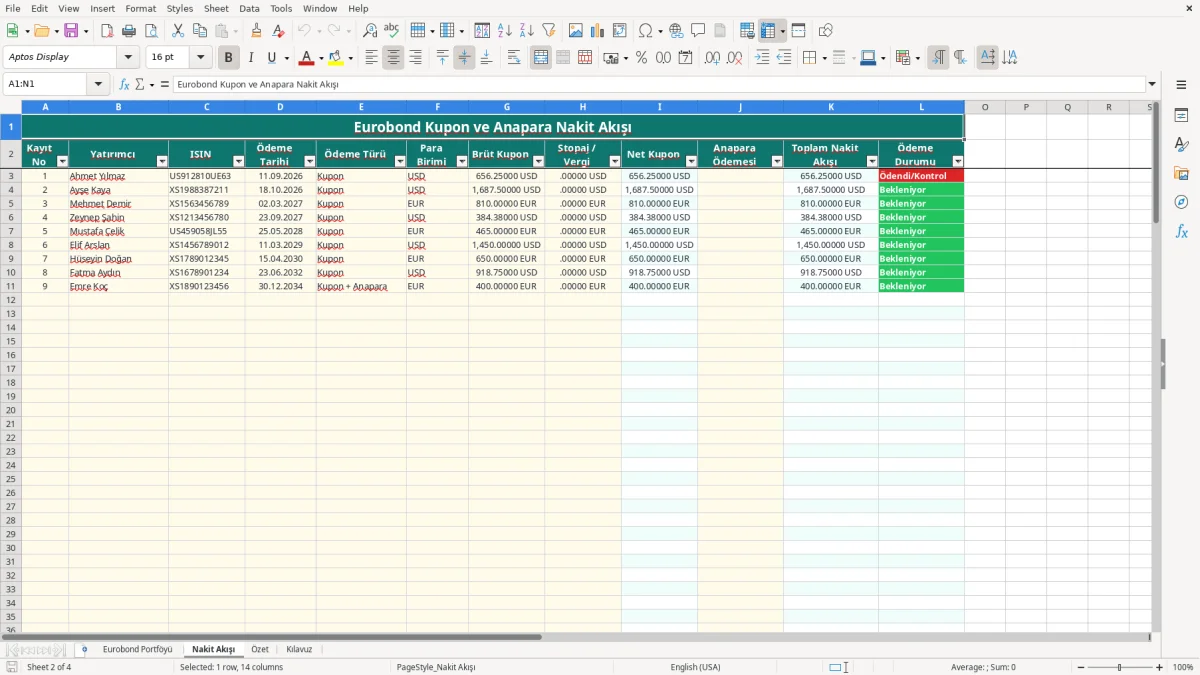1200x675 pixels.
Task: Open the filter dropdown on the Yatırımcı column
Action: tap(162, 161)
